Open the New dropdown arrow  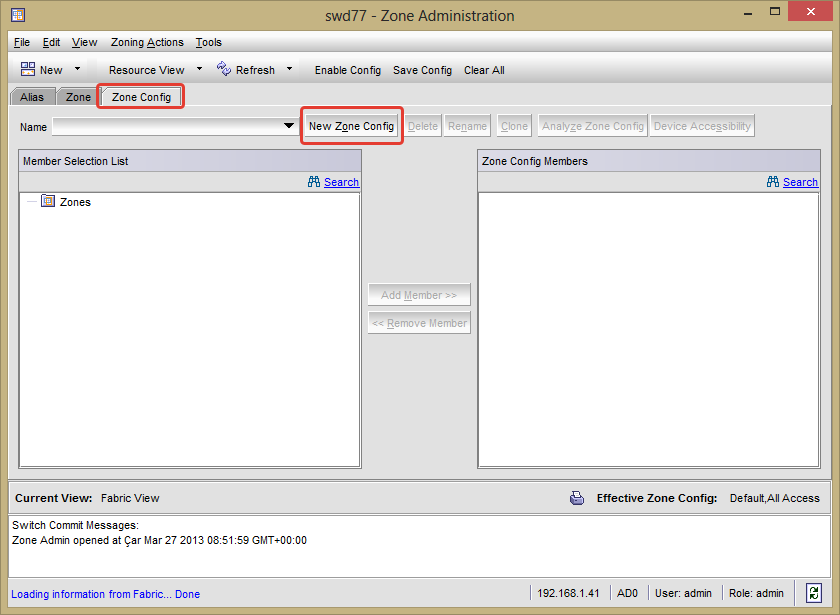click(x=77, y=69)
